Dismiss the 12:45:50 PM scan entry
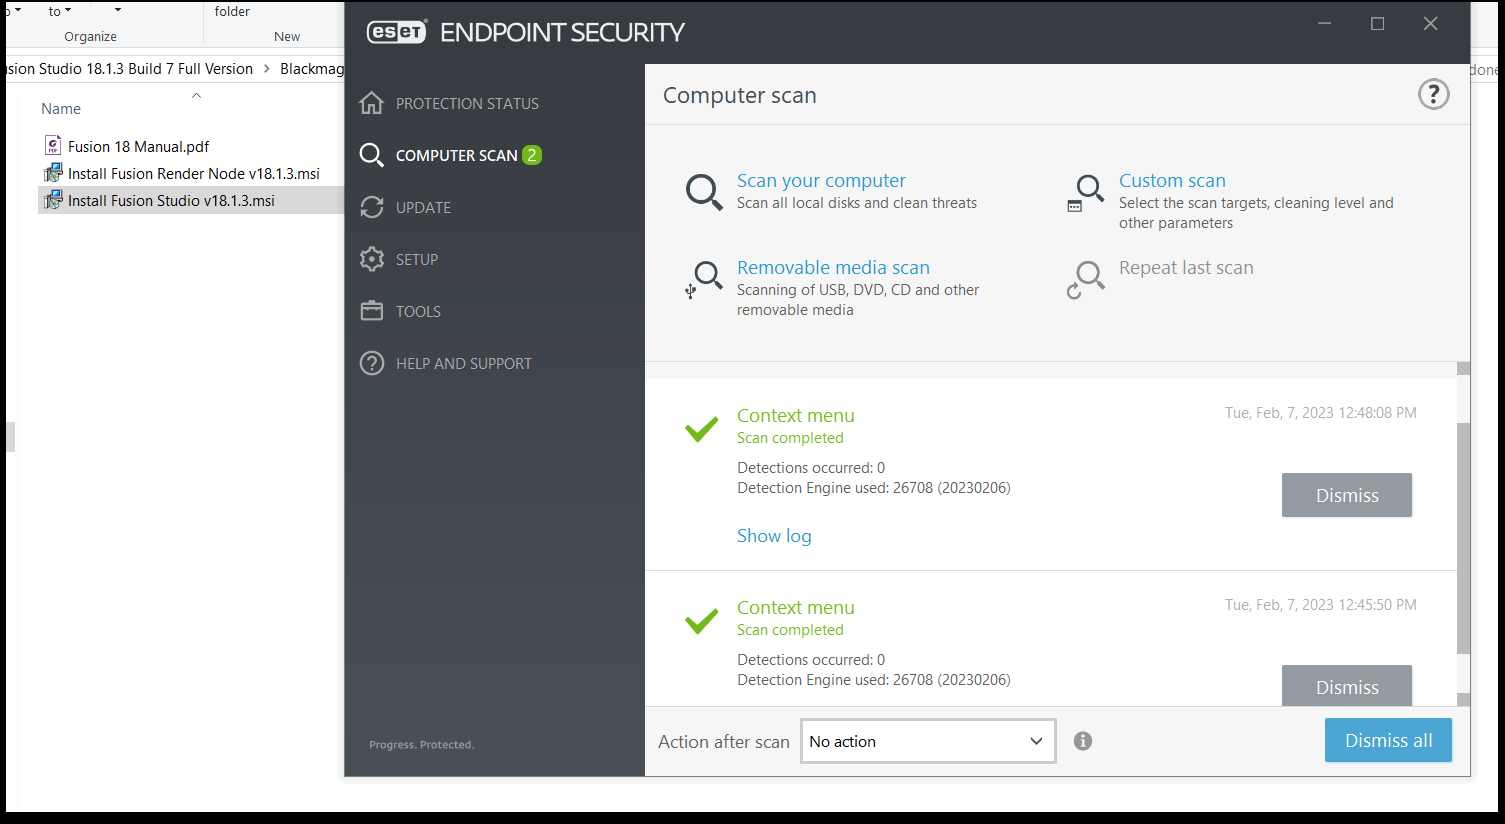 tap(1347, 686)
